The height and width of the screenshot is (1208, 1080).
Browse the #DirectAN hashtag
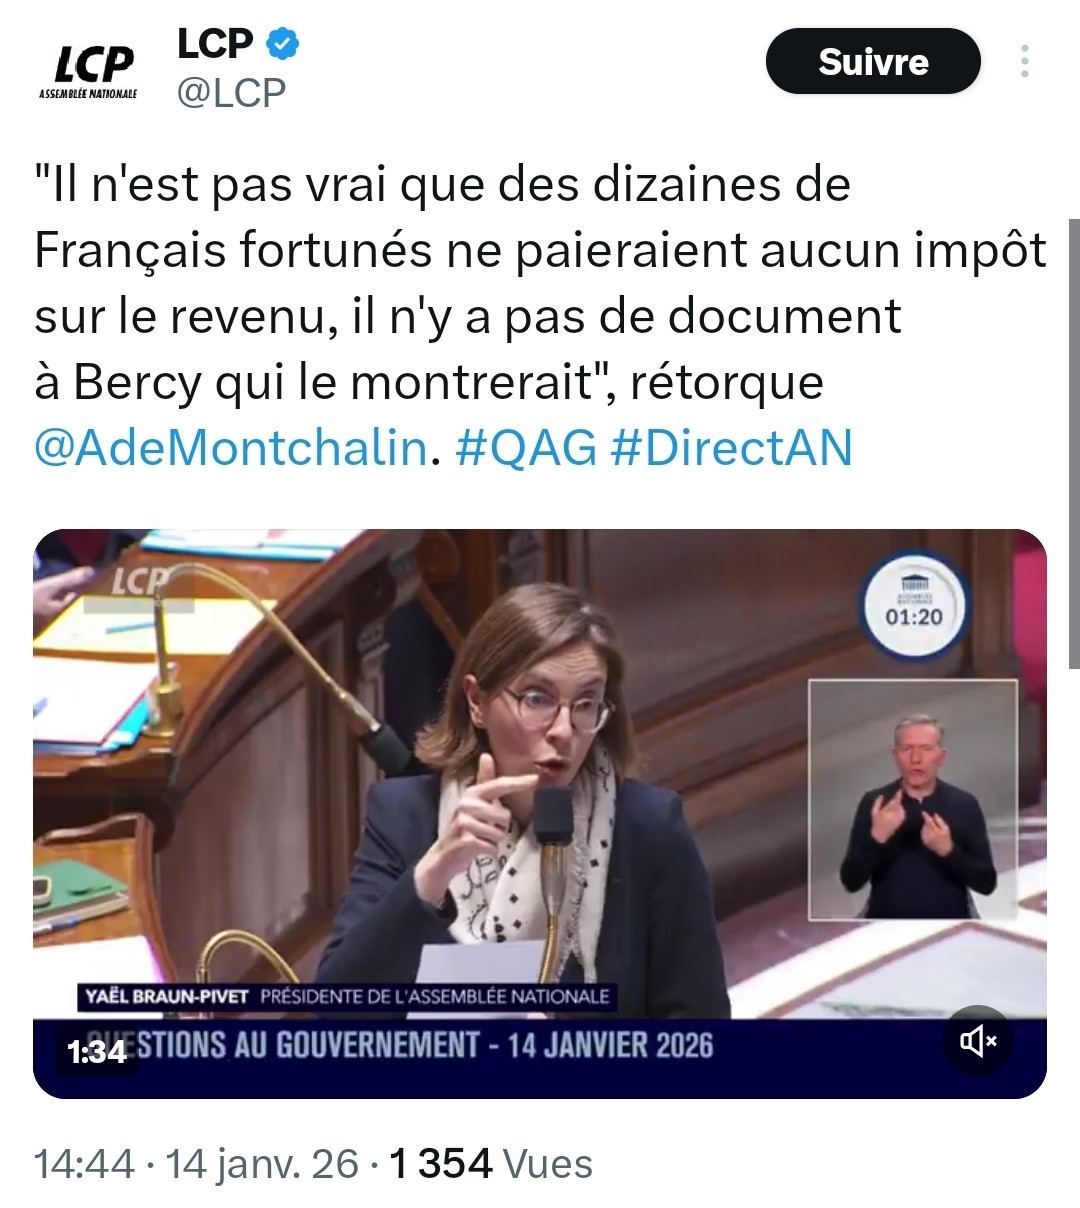pos(731,447)
